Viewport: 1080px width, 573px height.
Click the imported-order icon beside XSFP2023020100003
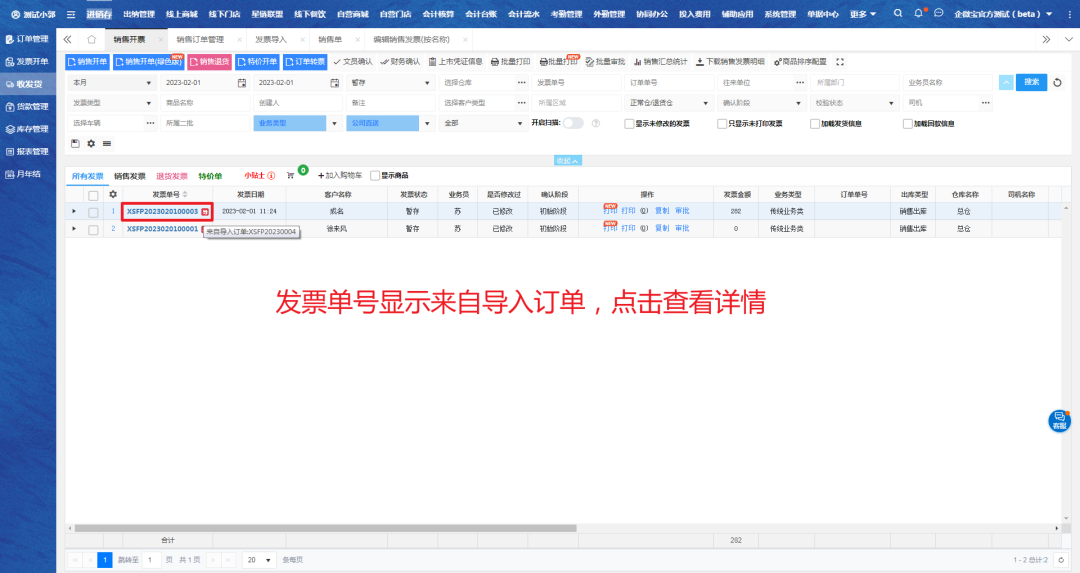pos(205,212)
